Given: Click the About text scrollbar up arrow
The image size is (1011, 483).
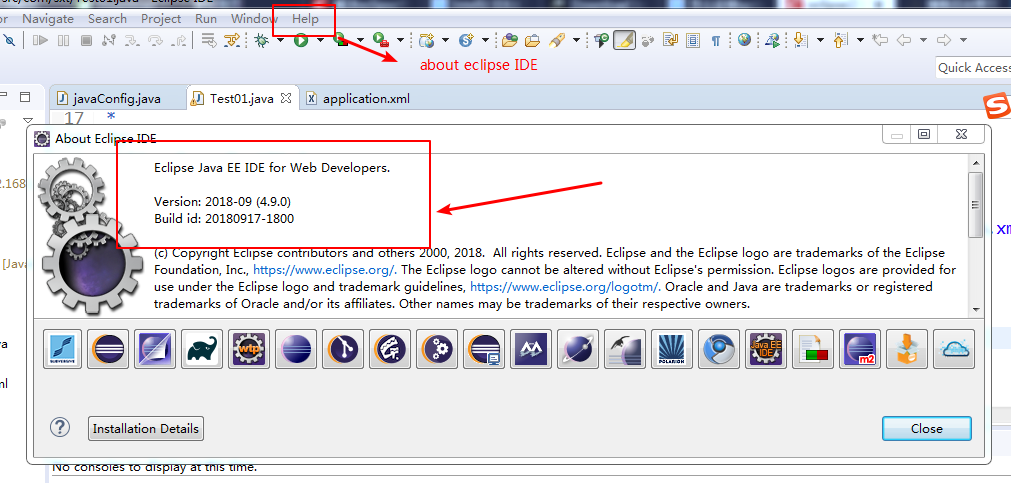Looking at the screenshot, I should pos(976,163).
